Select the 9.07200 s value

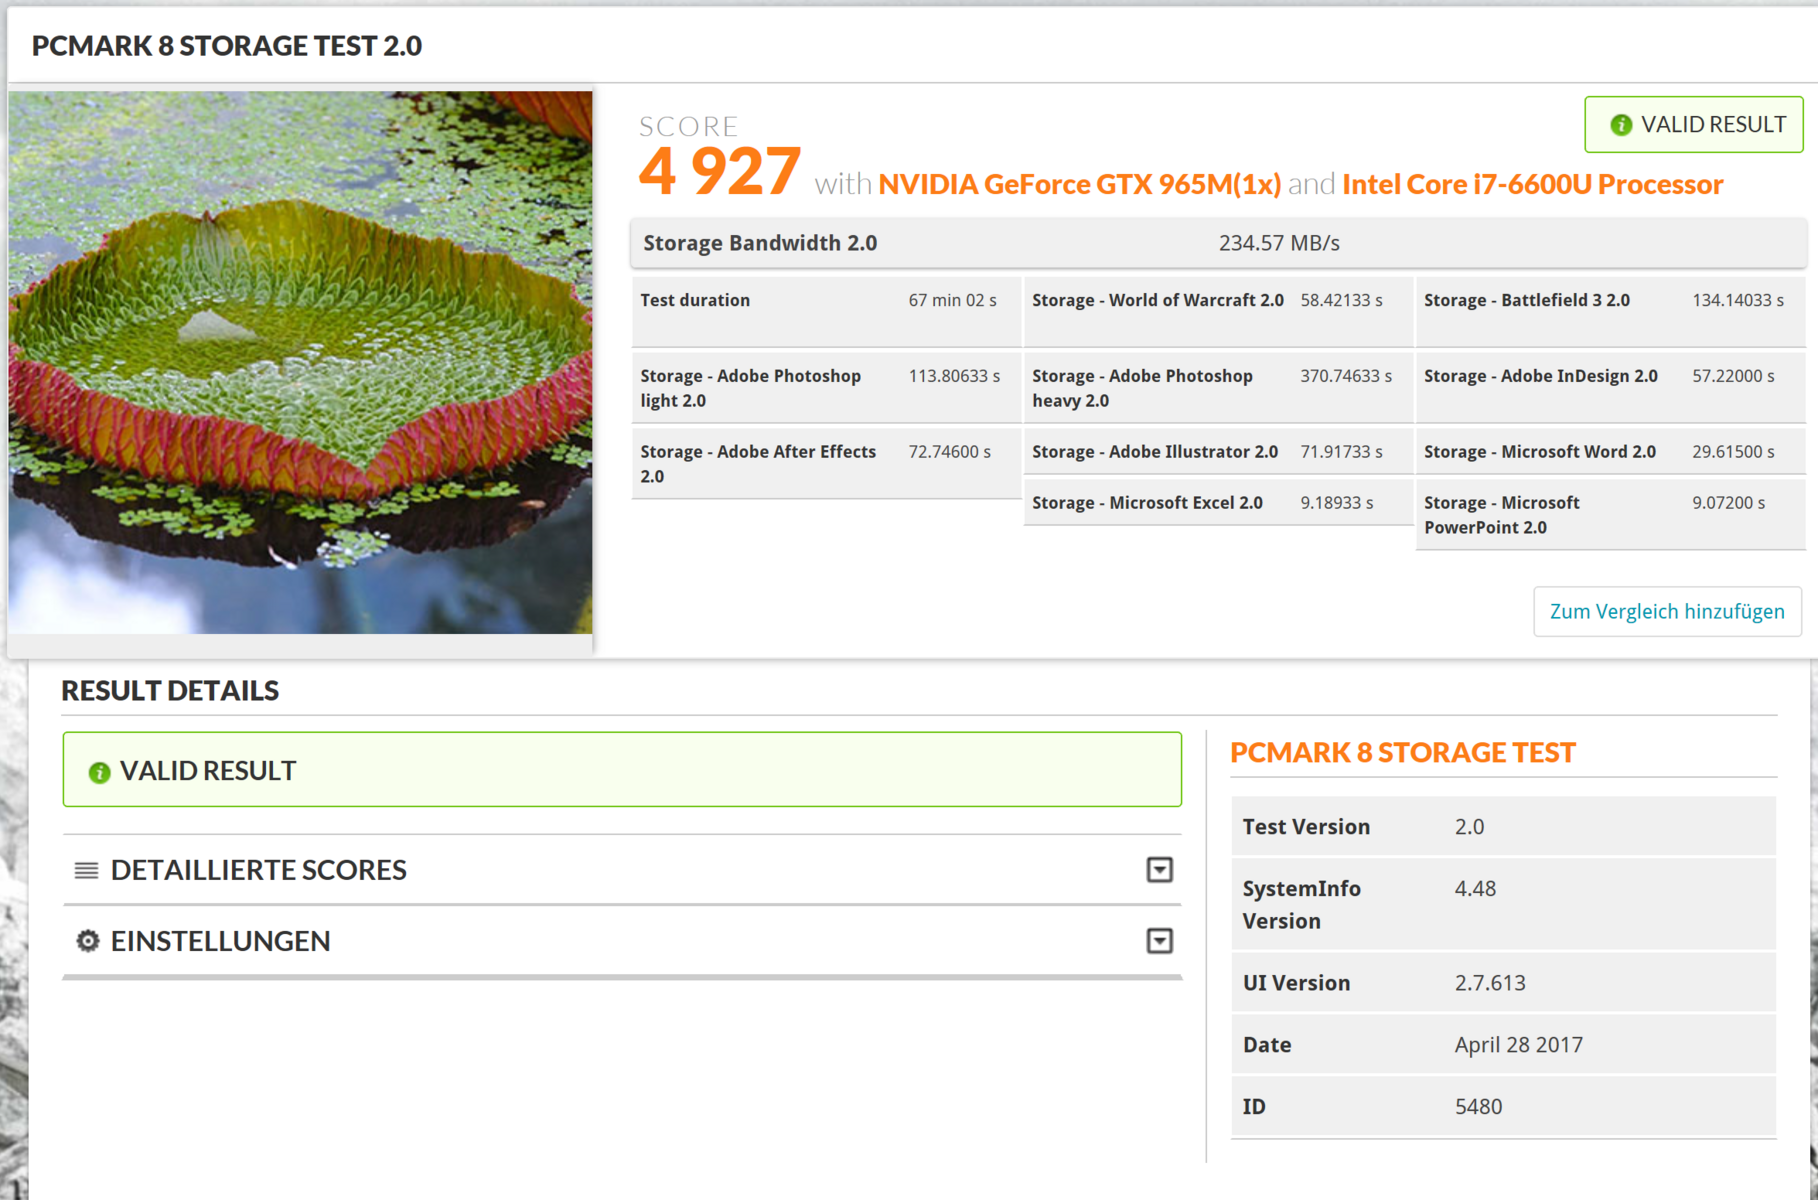point(1728,503)
